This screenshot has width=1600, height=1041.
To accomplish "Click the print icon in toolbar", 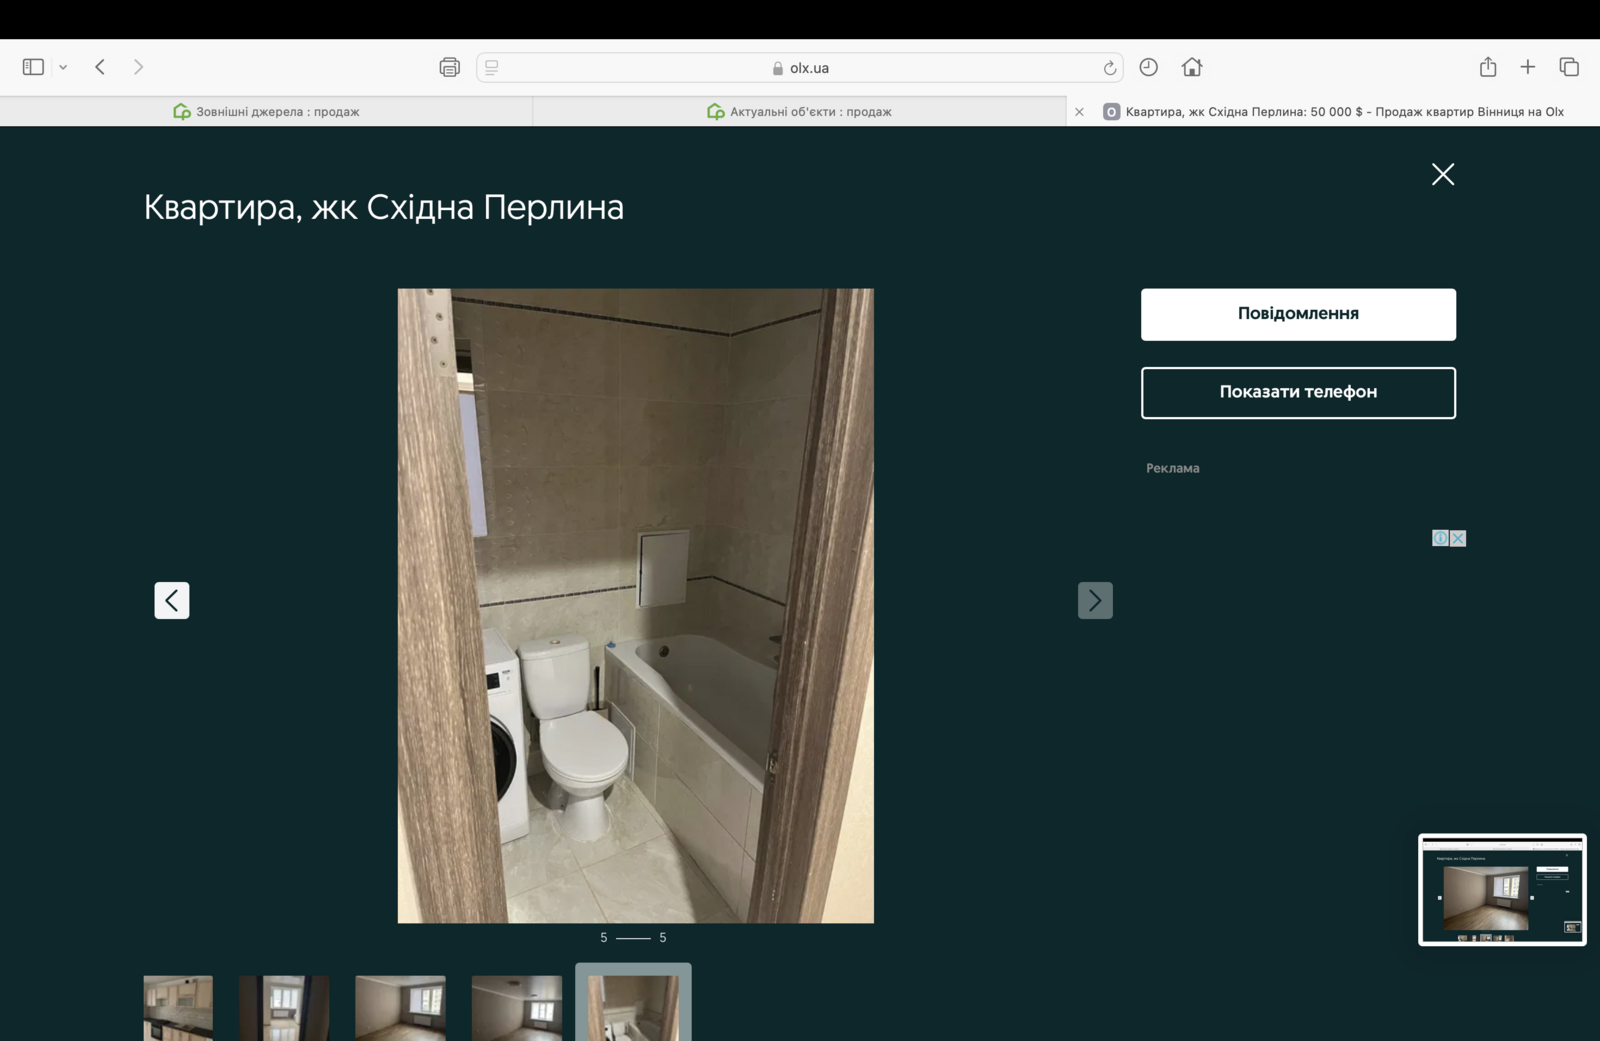I will click(449, 67).
